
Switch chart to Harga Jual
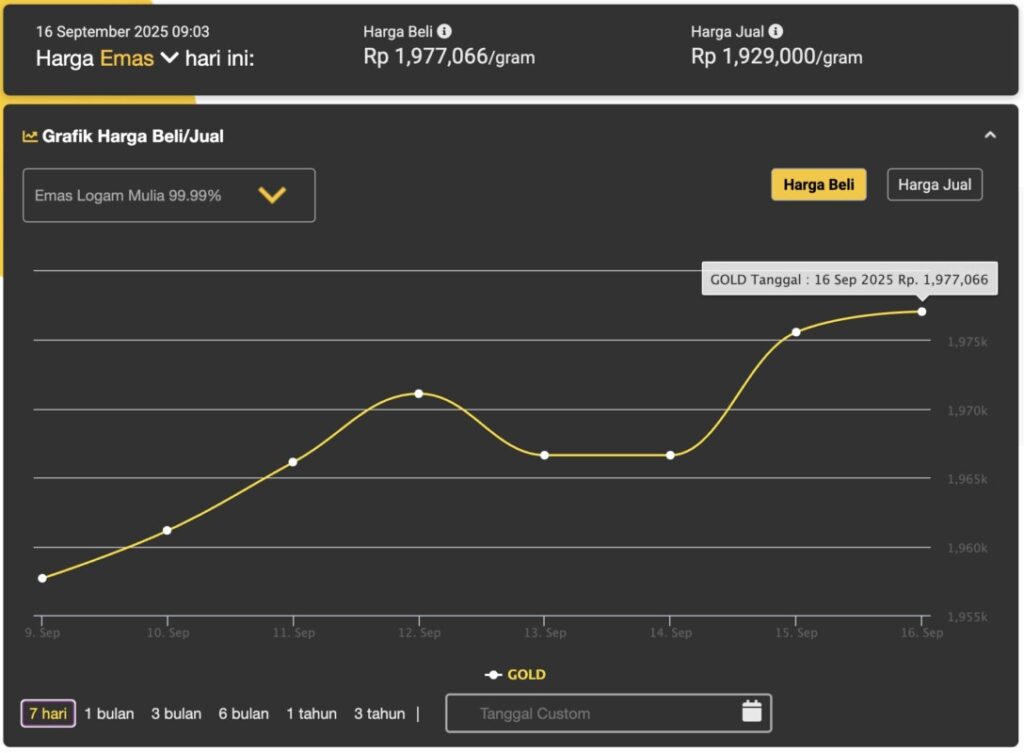click(x=934, y=185)
